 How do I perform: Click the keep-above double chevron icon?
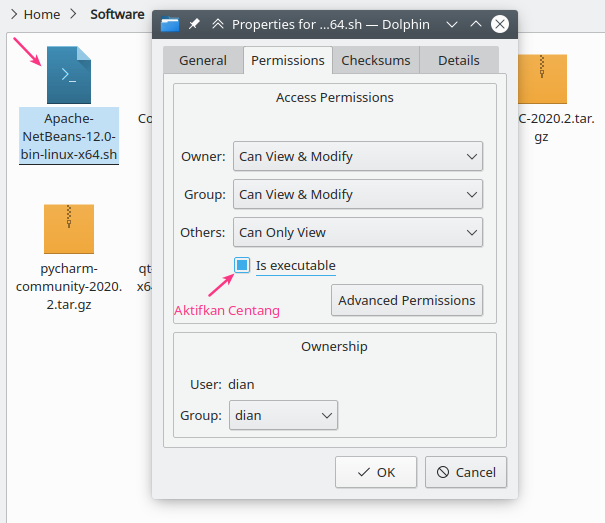[217, 23]
